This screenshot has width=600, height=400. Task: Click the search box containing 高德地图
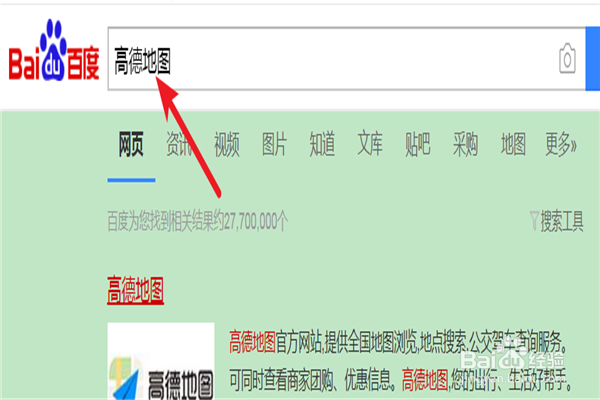346,59
